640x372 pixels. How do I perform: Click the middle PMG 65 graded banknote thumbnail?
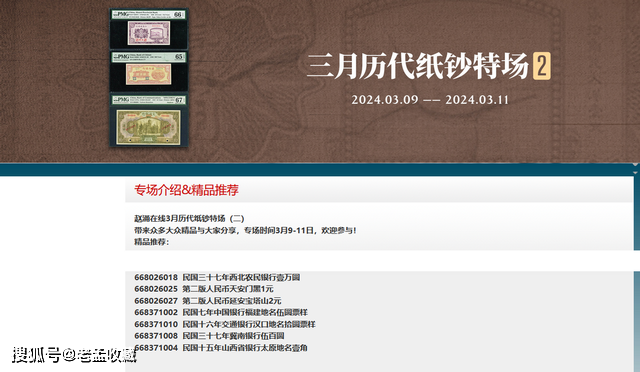click(x=149, y=71)
